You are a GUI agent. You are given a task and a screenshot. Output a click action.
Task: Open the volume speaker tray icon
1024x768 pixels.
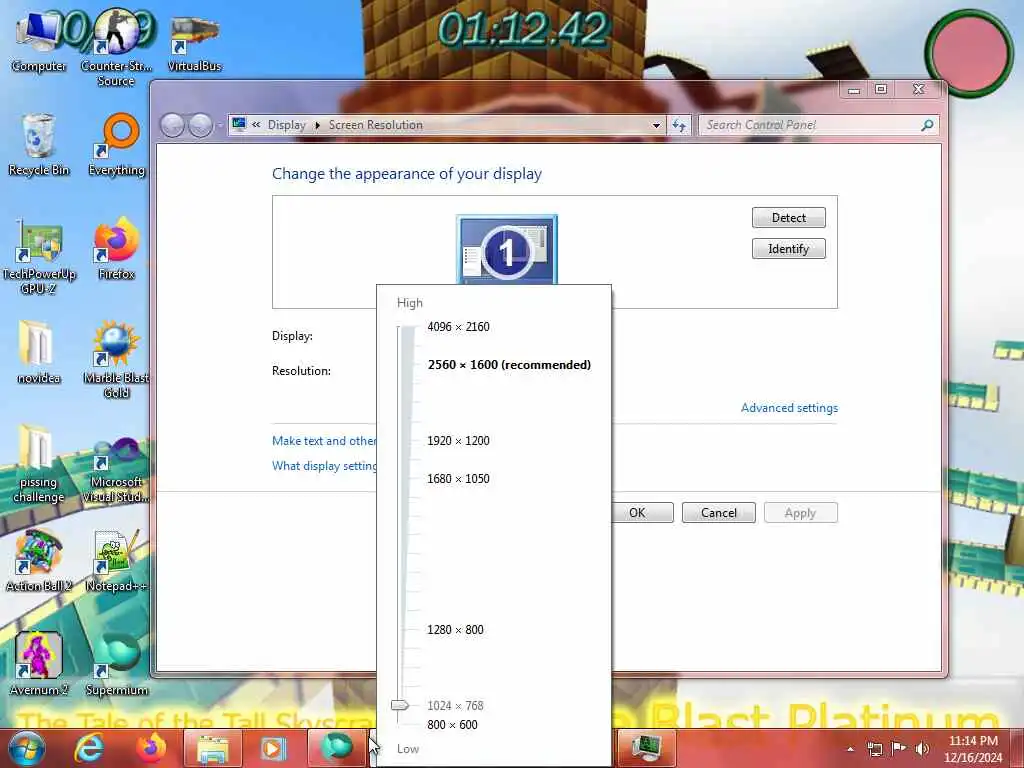pos(922,749)
